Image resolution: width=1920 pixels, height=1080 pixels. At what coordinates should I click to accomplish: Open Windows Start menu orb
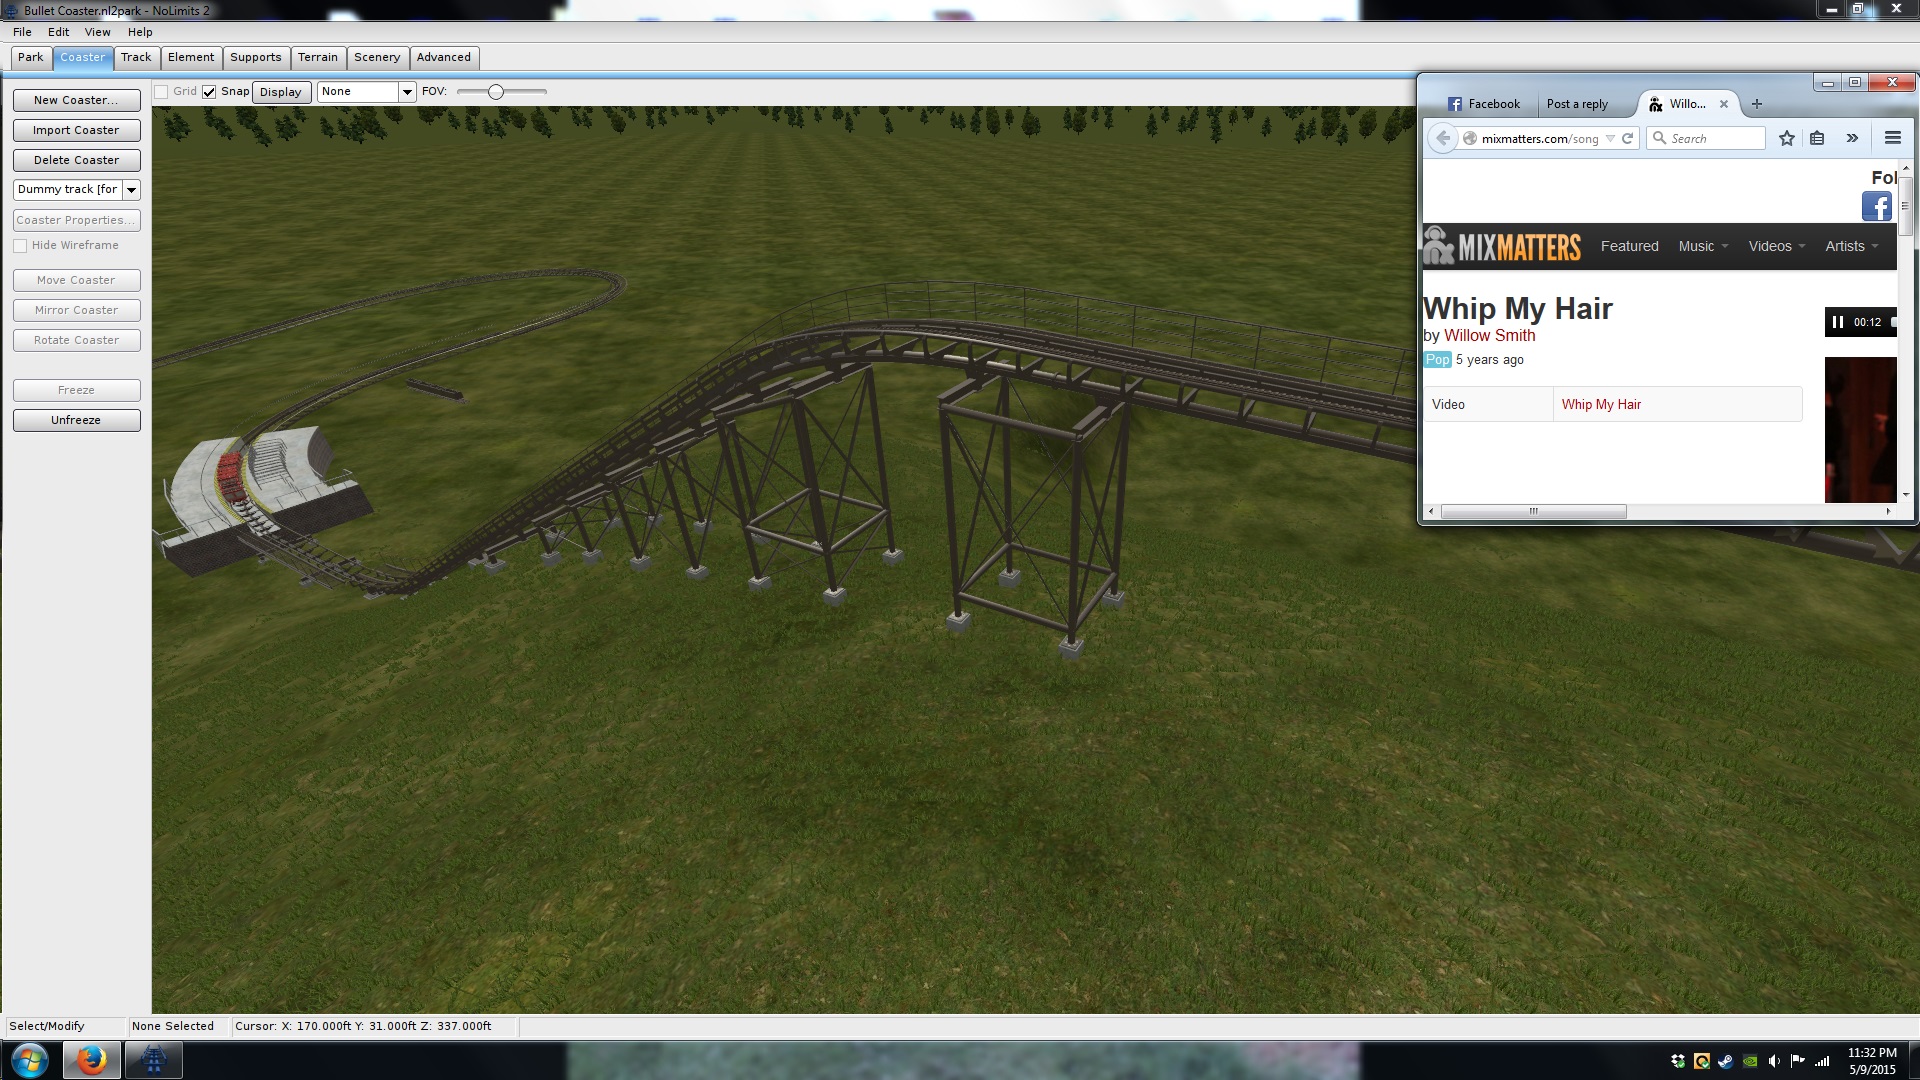(x=29, y=1059)
